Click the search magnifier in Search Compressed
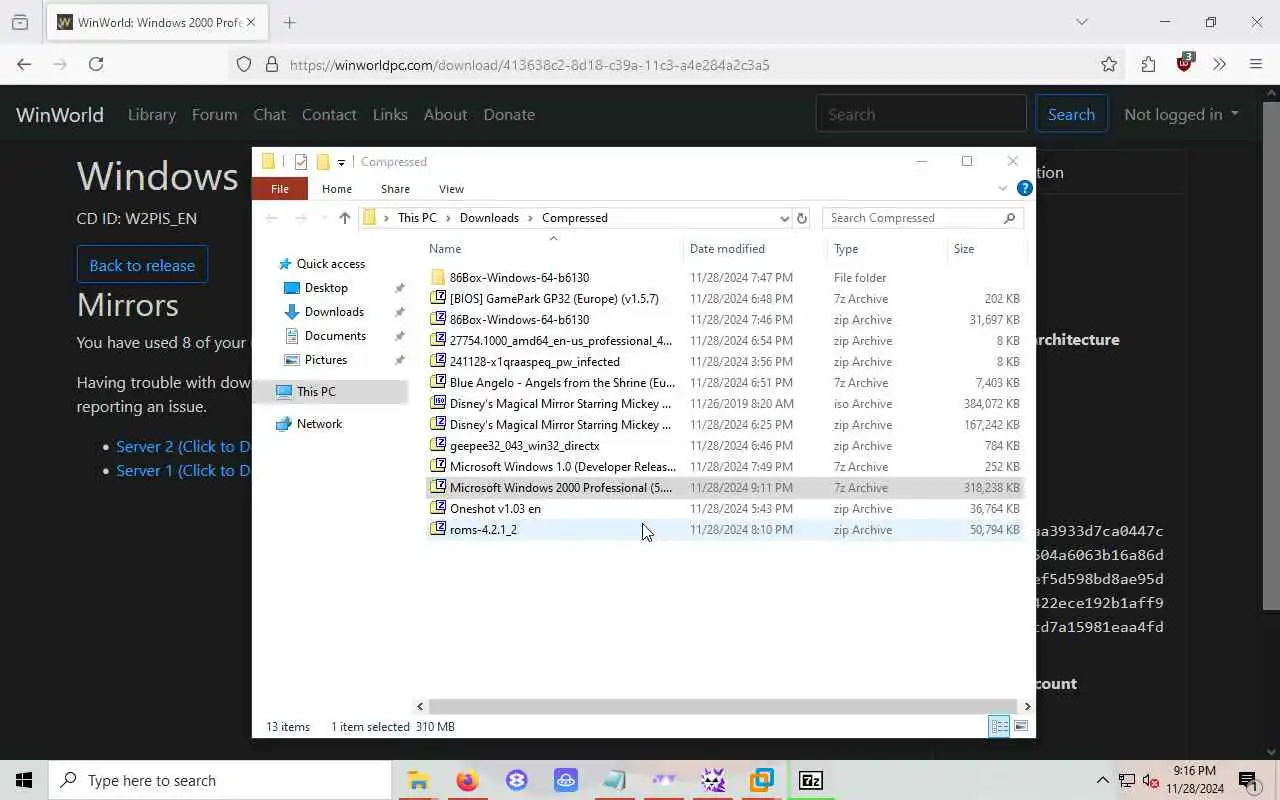Screen dimensions: 1280x800 (x=1009, y=218)
